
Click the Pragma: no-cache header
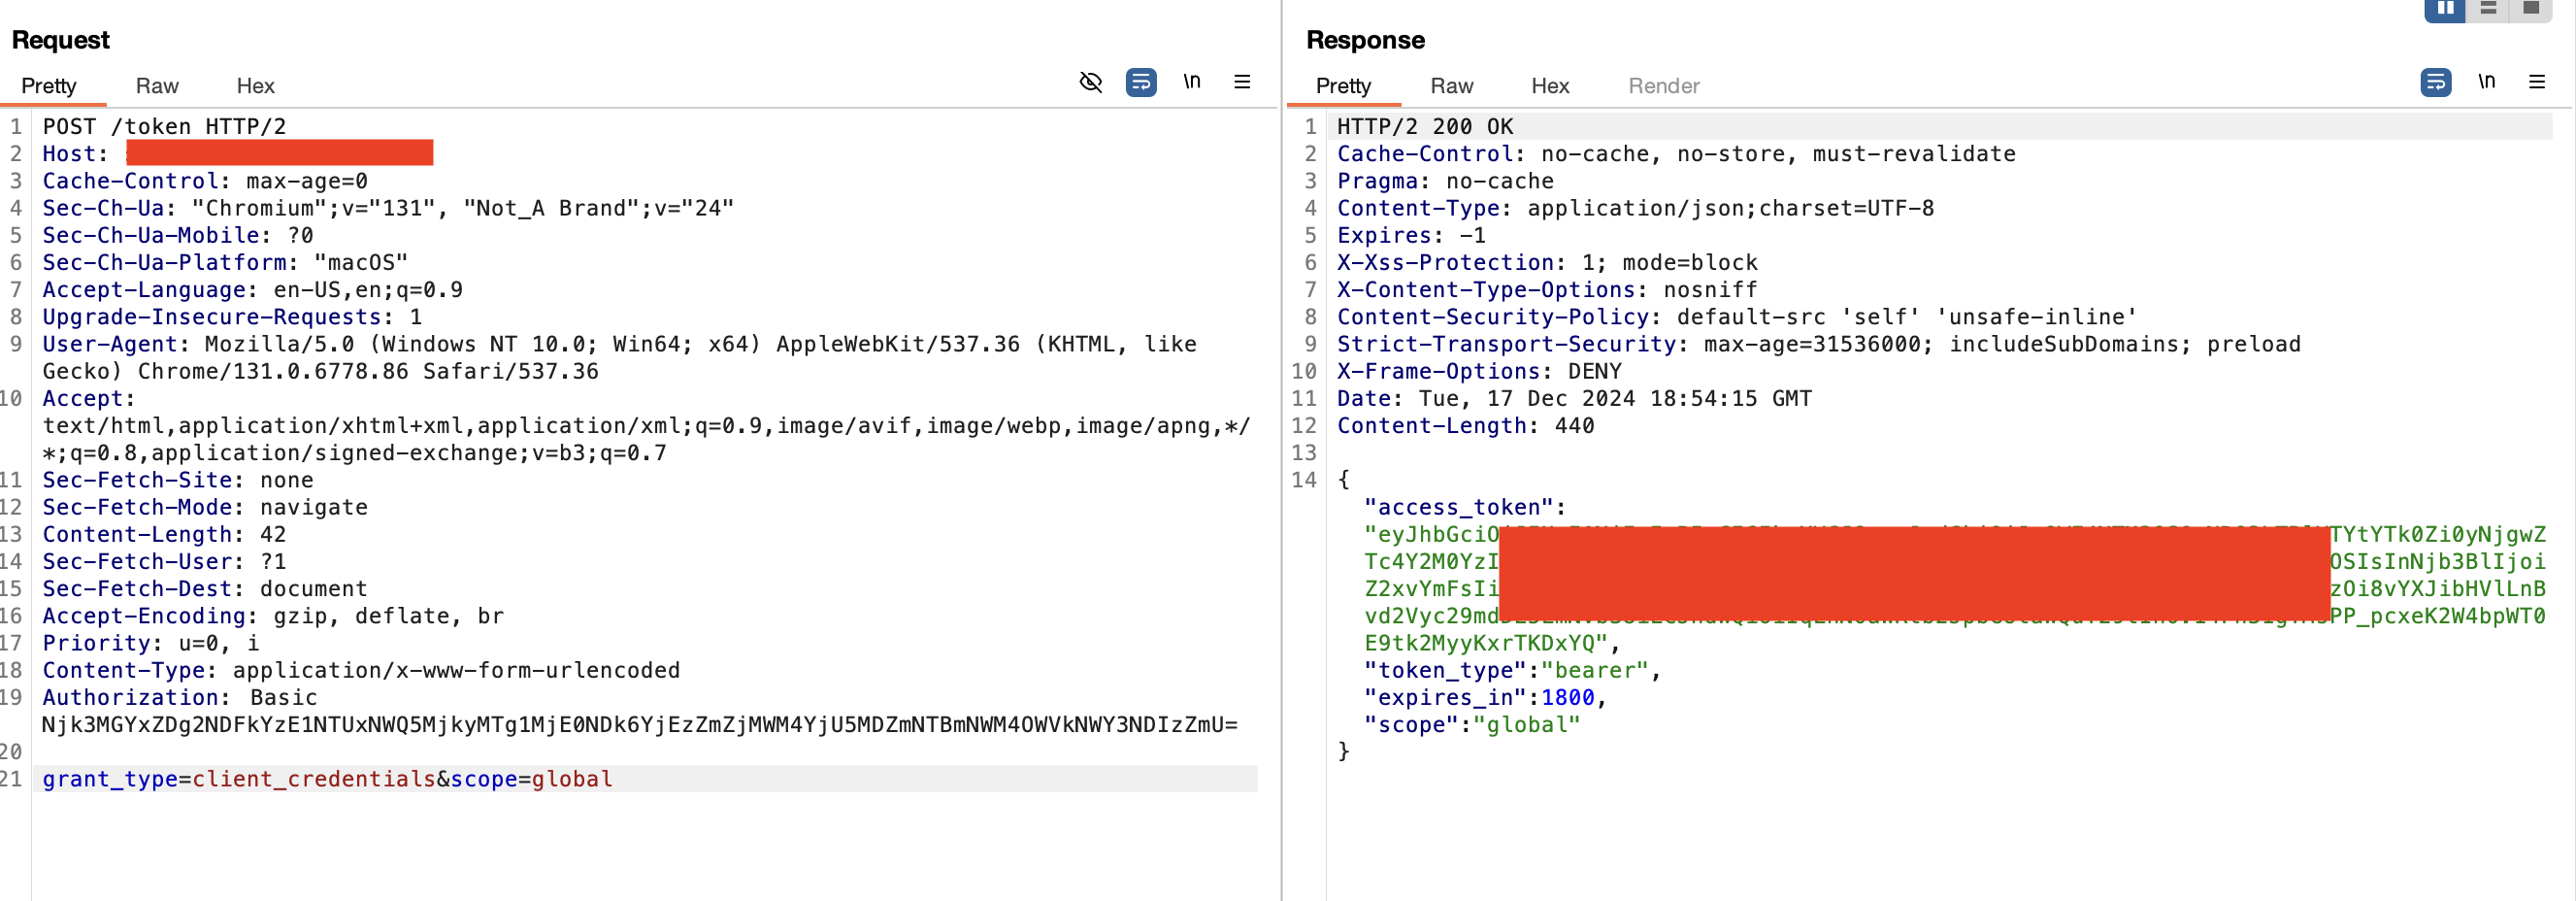[x=1445, y=181]
